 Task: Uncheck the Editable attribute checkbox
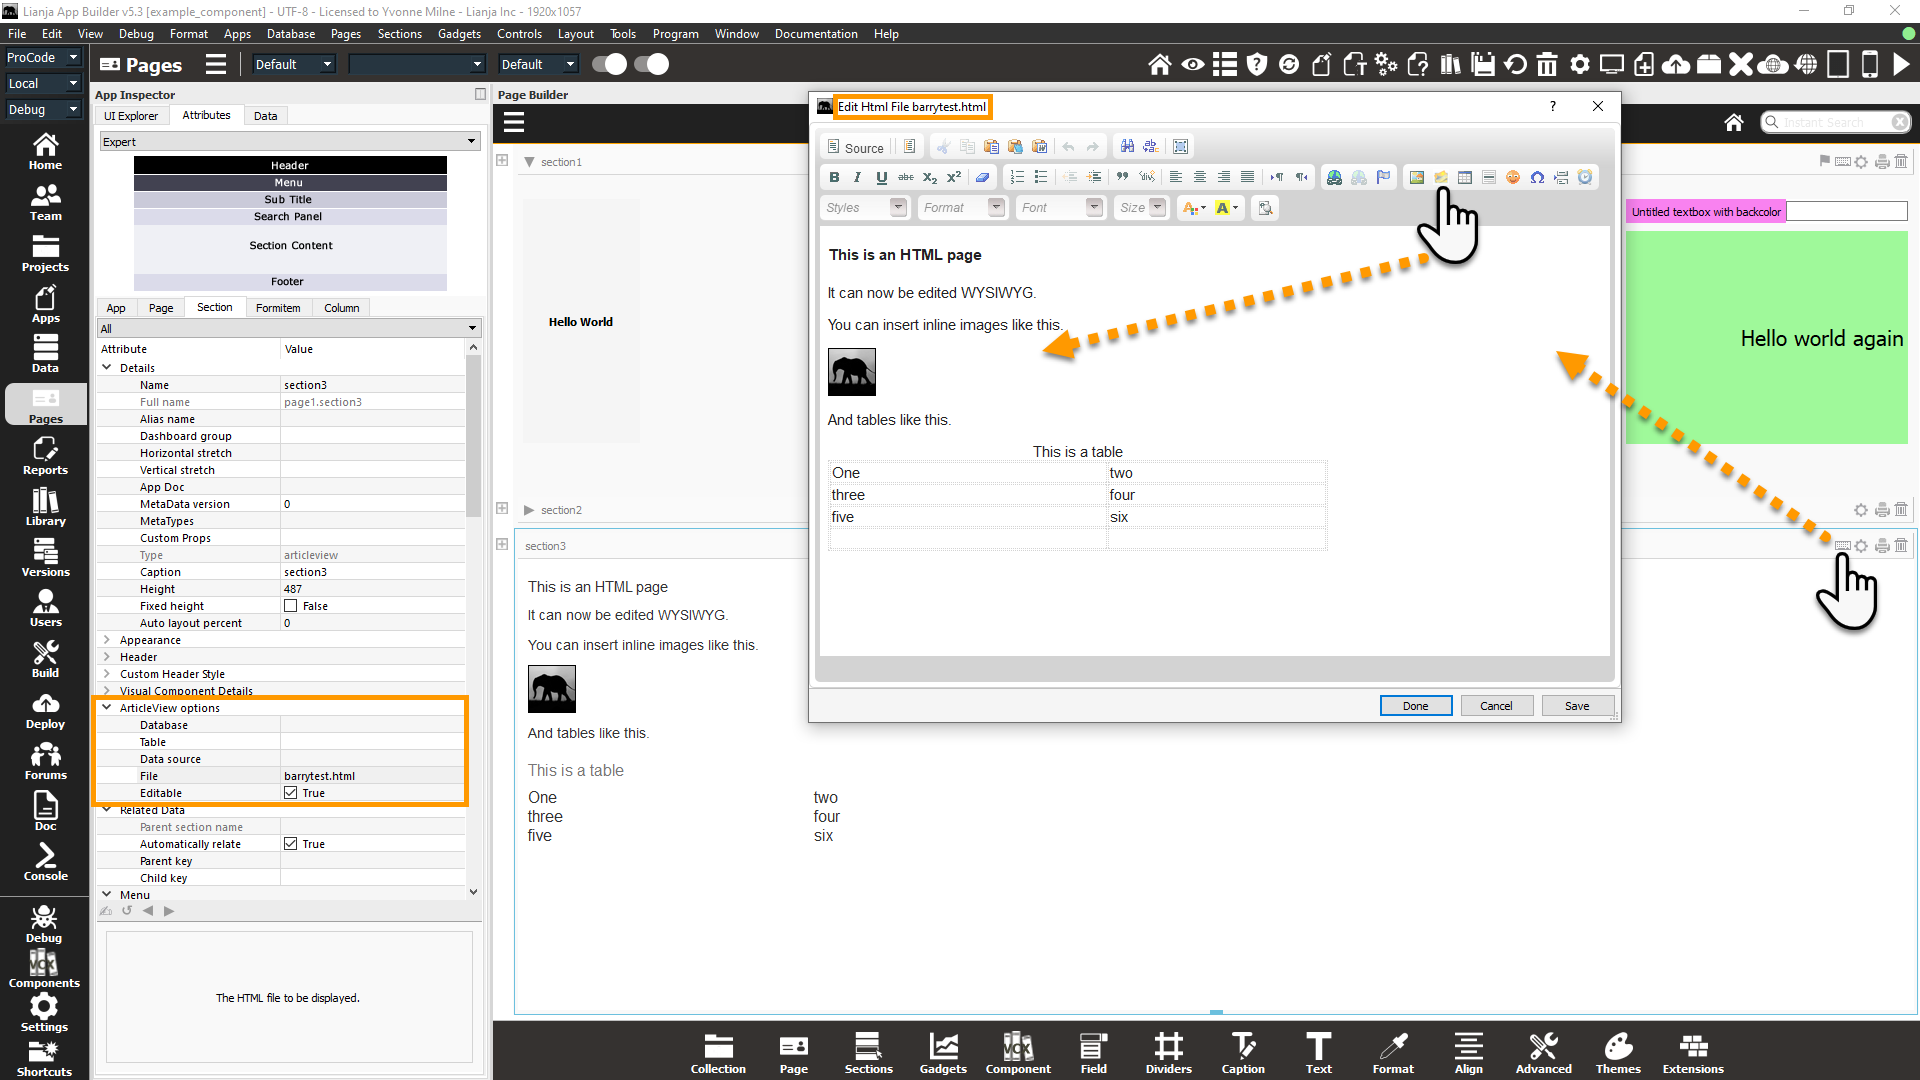291,793
